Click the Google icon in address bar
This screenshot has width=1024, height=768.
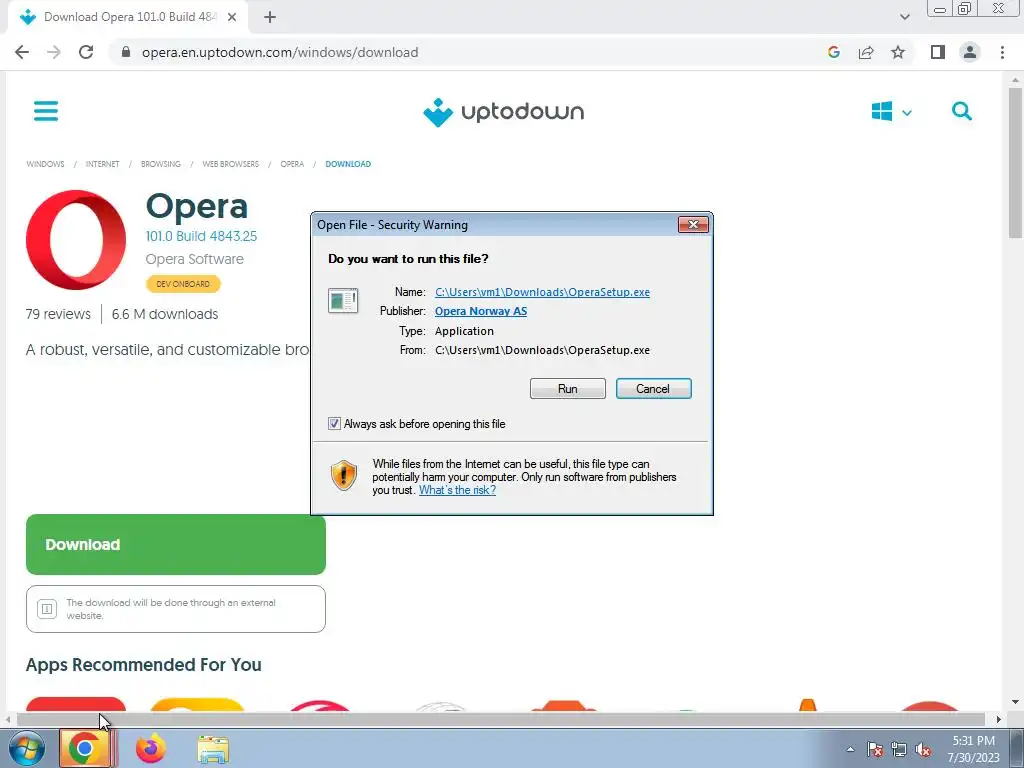click(833, 52)
